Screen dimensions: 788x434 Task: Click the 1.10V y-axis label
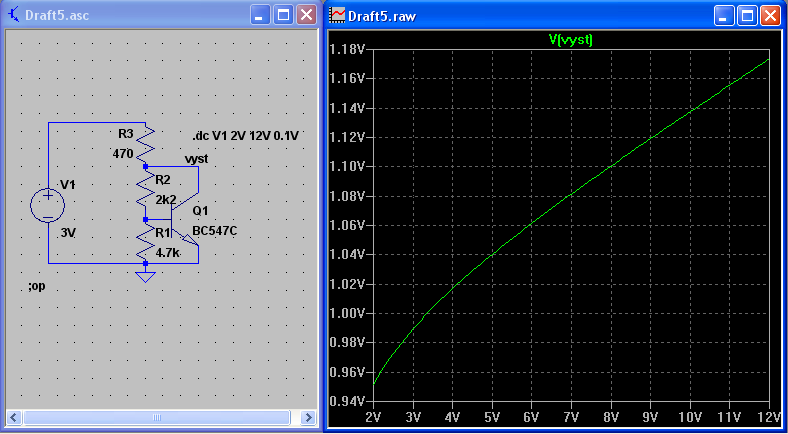pos(348,166)
